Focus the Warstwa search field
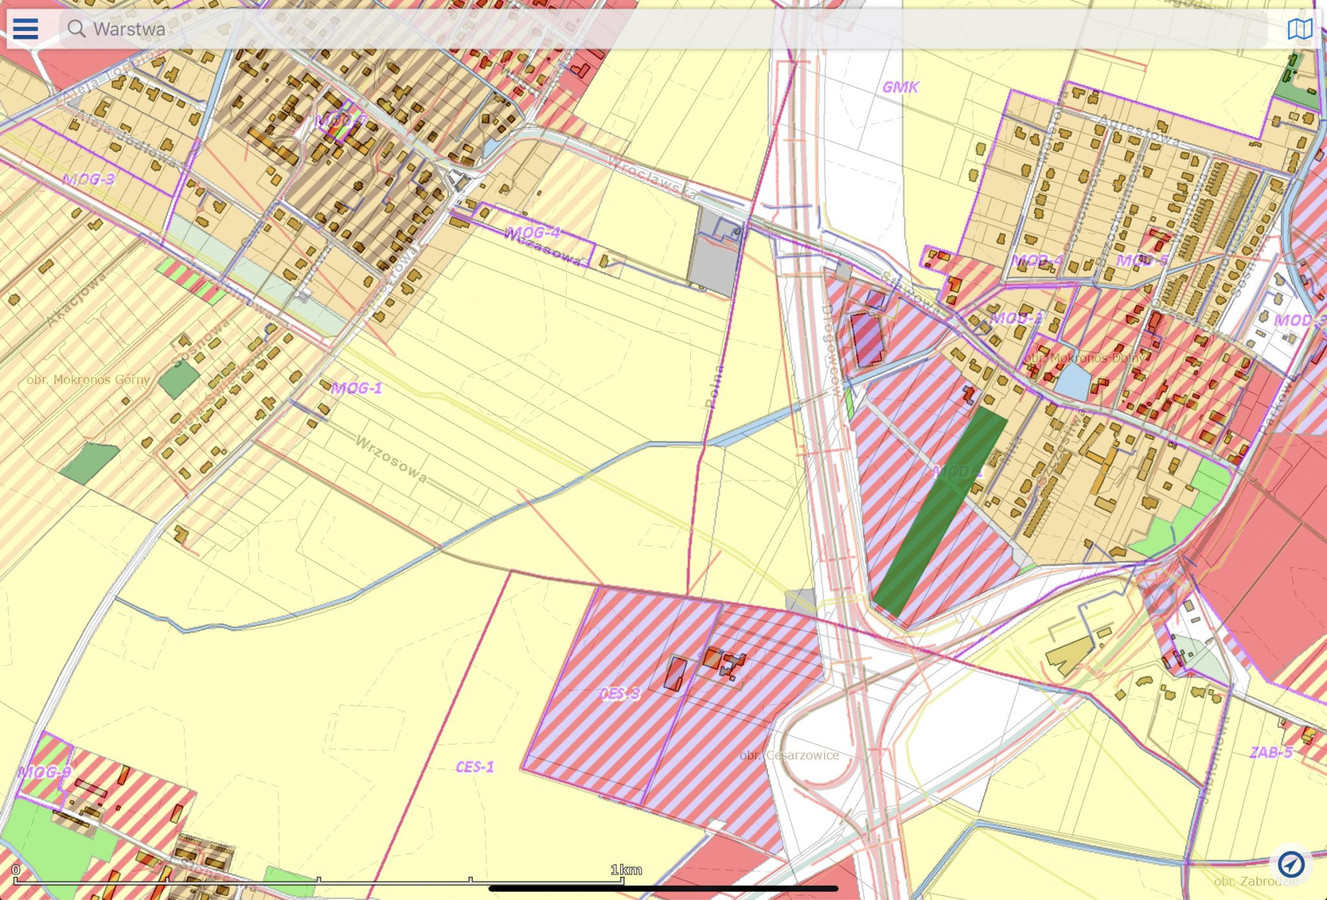 click(x=665, y=29)
